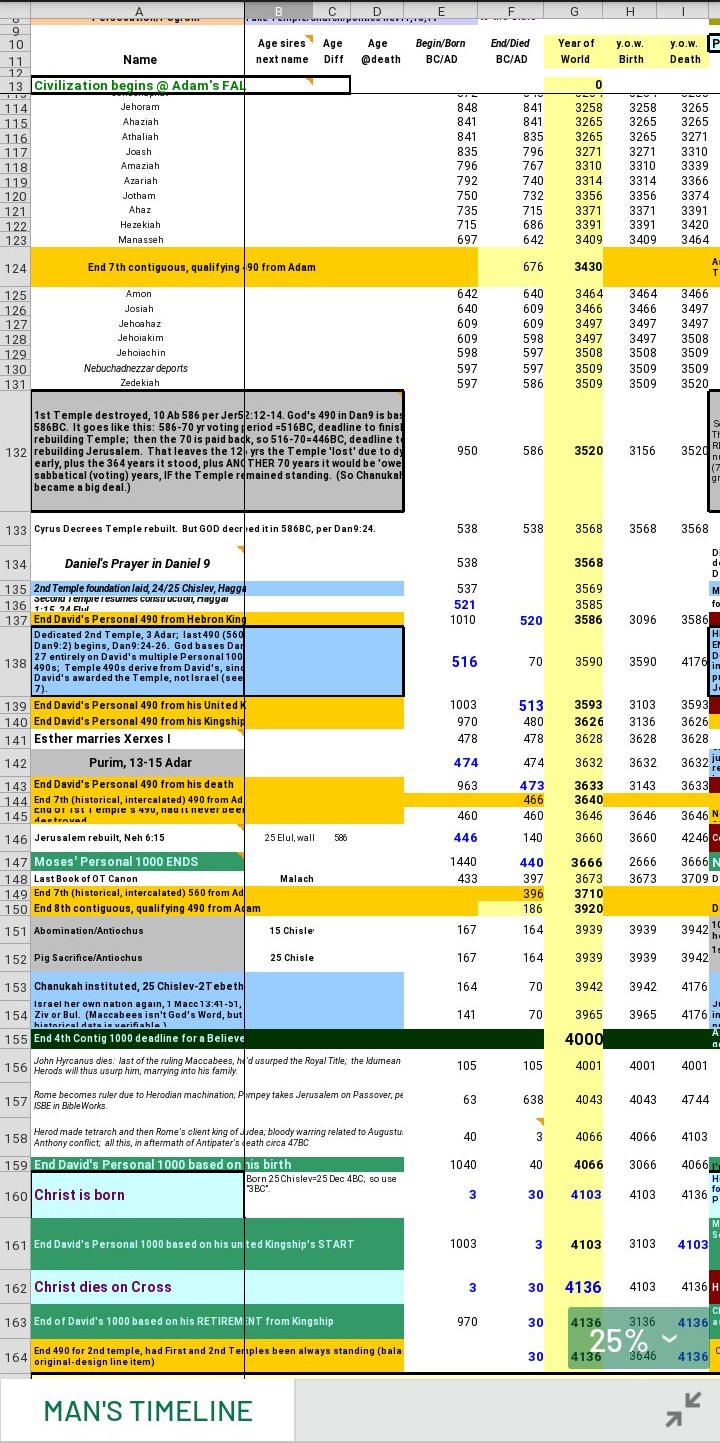Click the 'Year of World' header cell
This screenshot has width=720, height=1443.
(x=575, y=51)
